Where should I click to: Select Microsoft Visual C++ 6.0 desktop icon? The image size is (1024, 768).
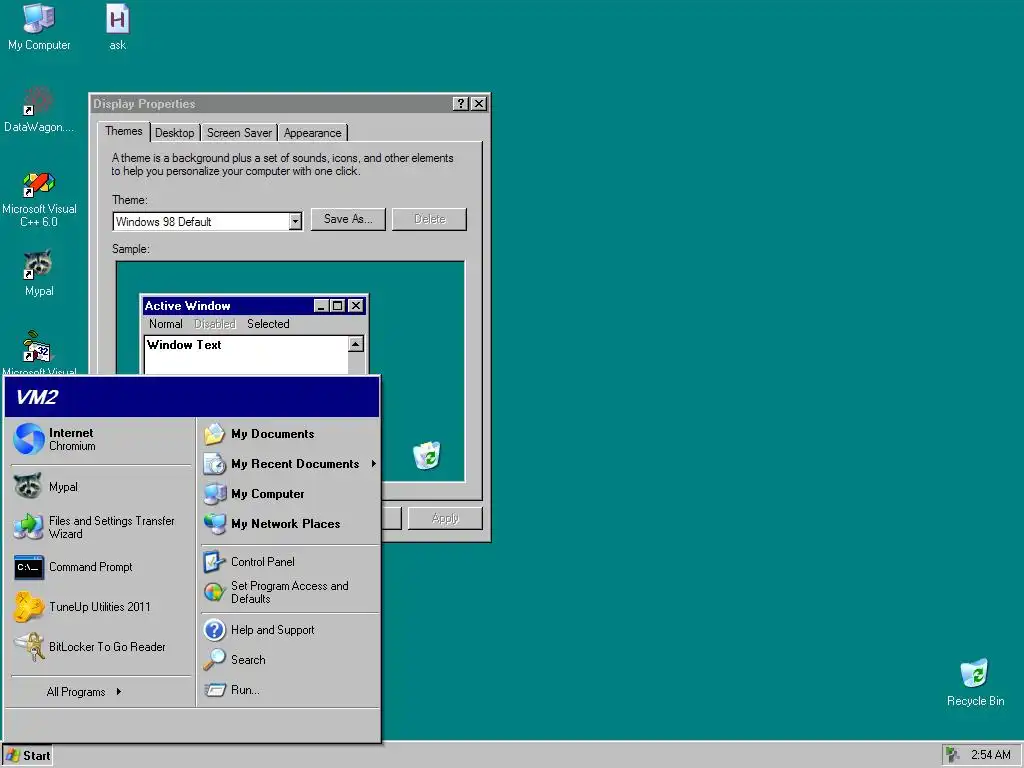[x=39, y=199]
